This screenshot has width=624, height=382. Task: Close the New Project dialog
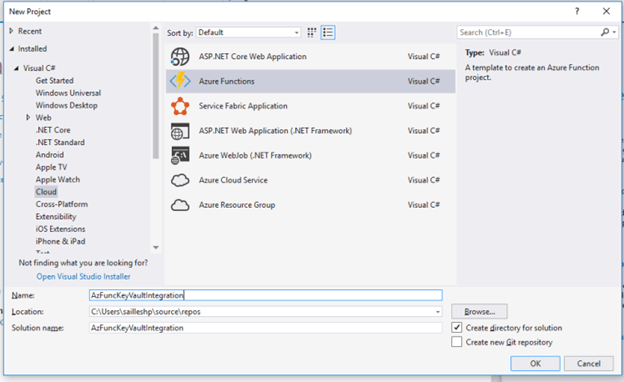[x=606, y=11]
